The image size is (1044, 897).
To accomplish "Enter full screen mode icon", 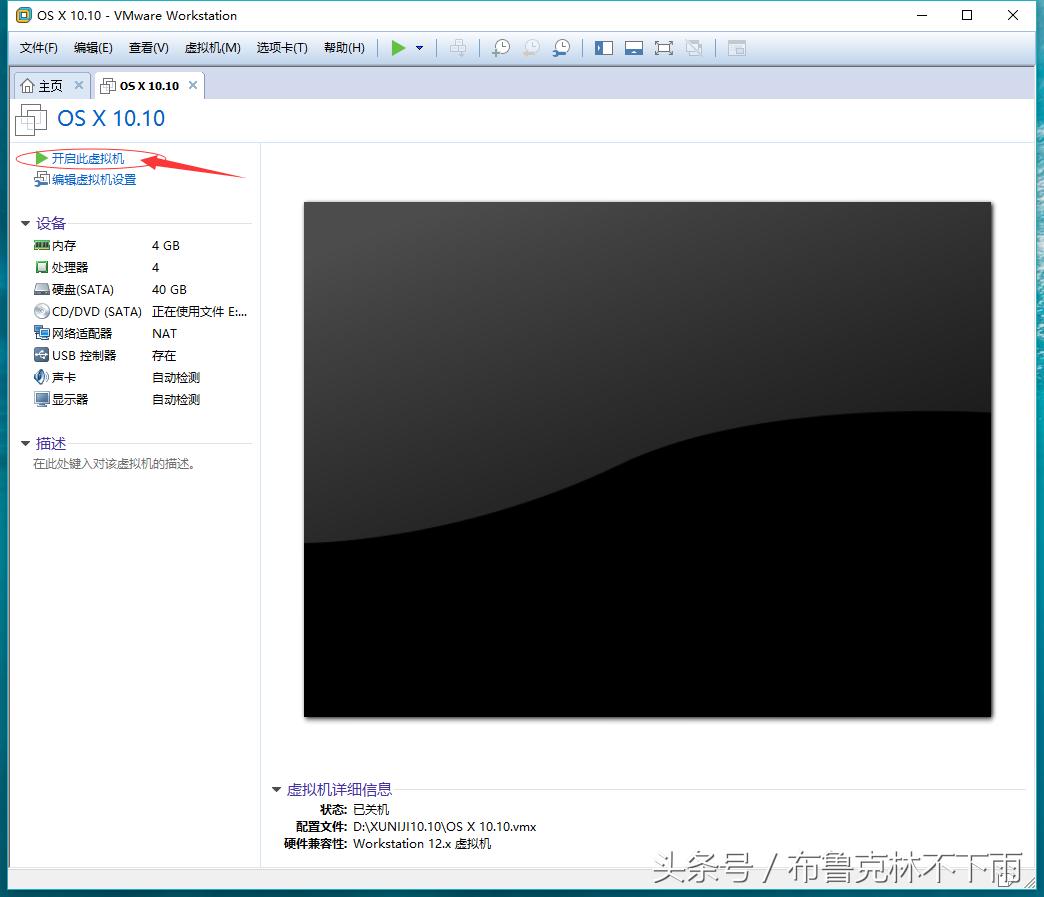I will coord(663,47).
